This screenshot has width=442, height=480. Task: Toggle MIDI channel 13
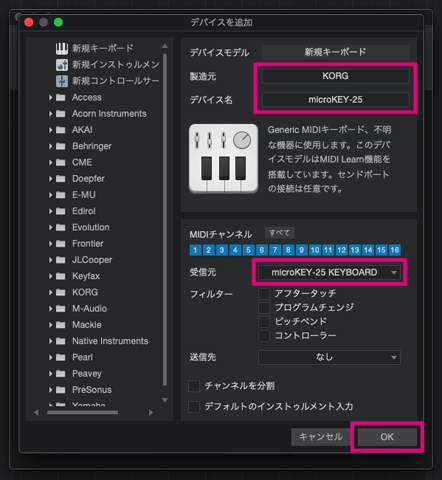click(x=355, y=250)
